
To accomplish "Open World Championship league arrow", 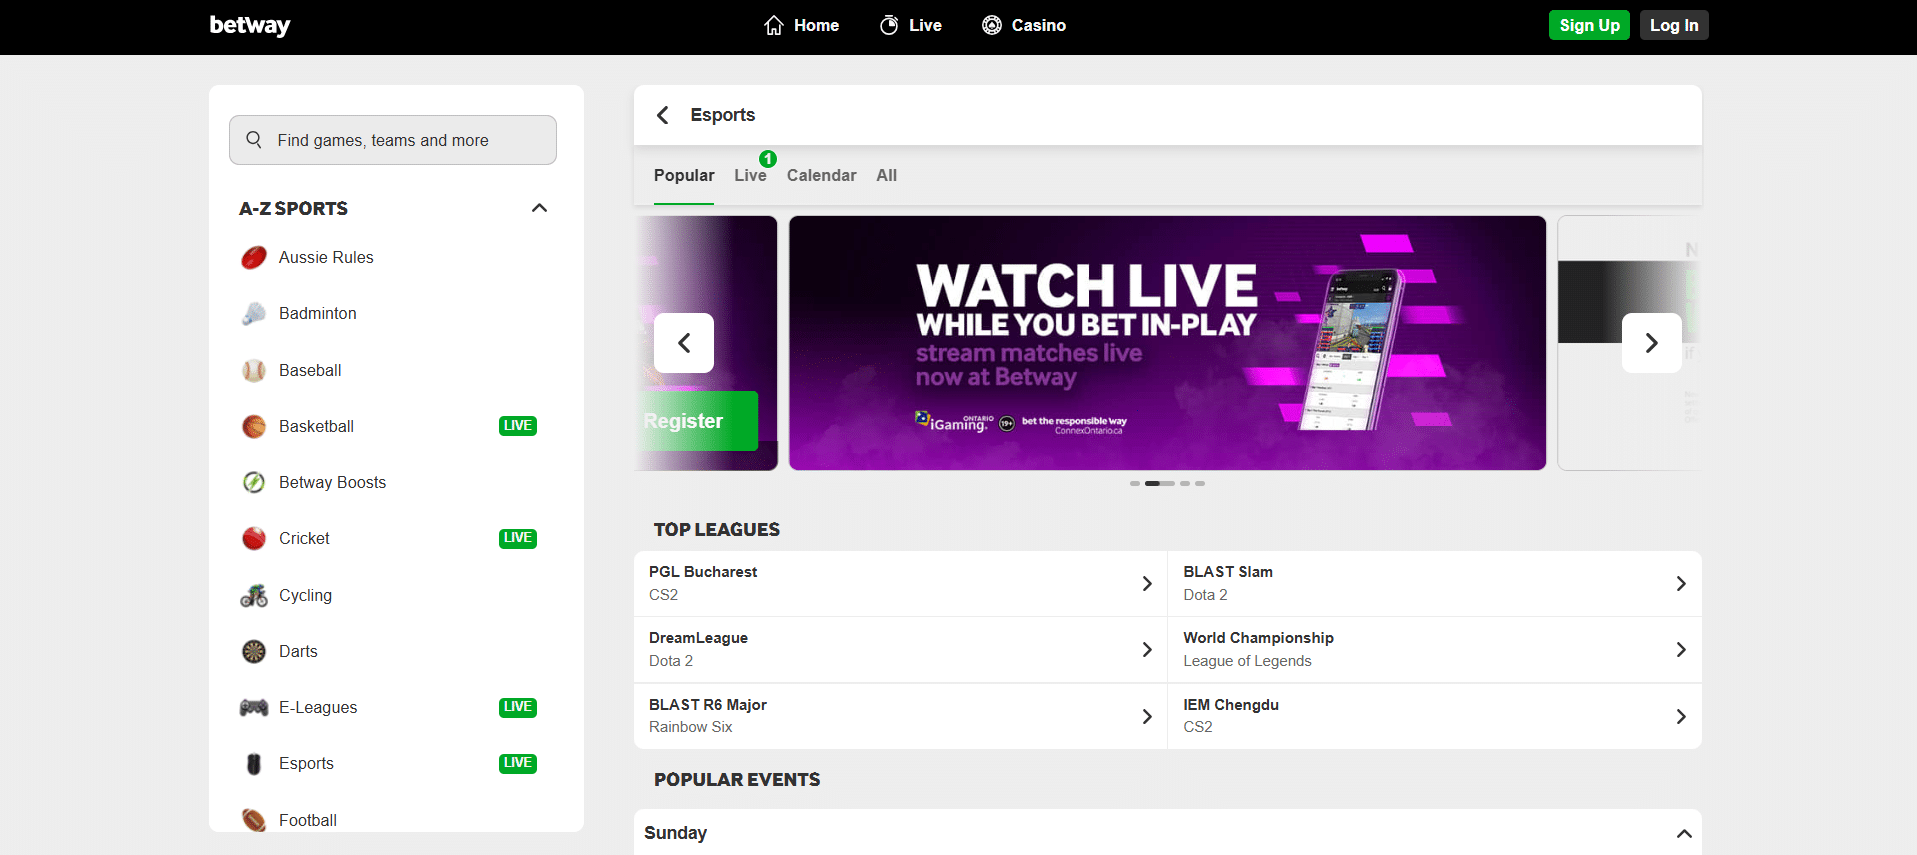I will pyautogui.click(x=1681, y=650).
